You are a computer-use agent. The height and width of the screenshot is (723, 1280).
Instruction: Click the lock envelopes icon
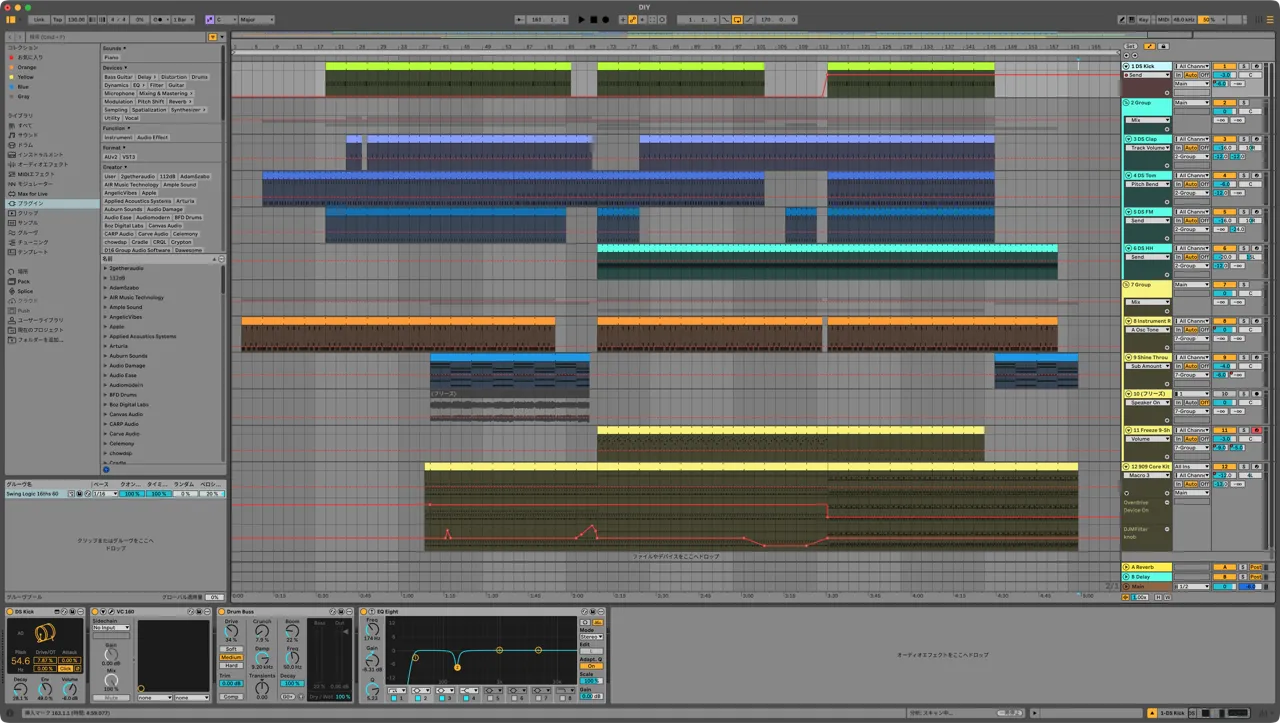pyautogui.click(x=1163, y=46)
